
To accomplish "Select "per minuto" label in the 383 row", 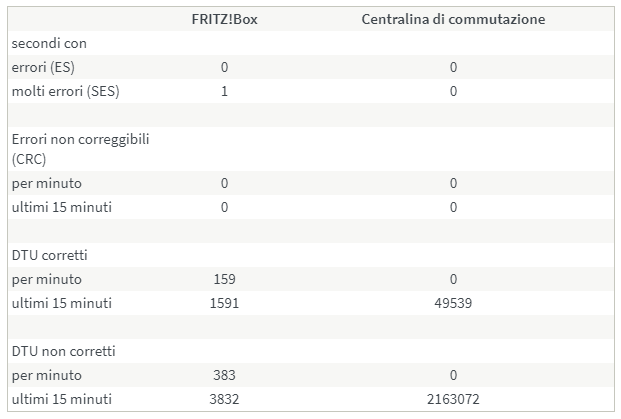I will (x=46, y=376).
